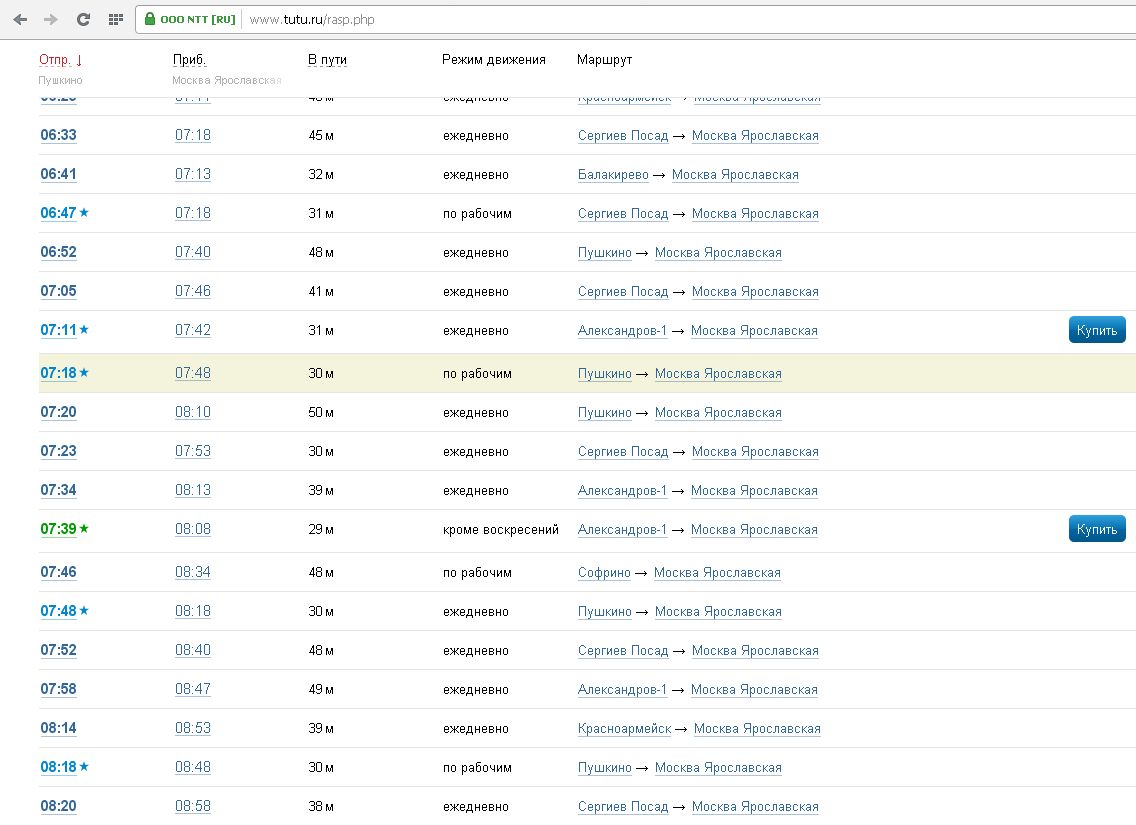This screenshot has width=1136, height=825.
Task: Open Красноармейск in the 08:14 row
Action: point(625,729)
